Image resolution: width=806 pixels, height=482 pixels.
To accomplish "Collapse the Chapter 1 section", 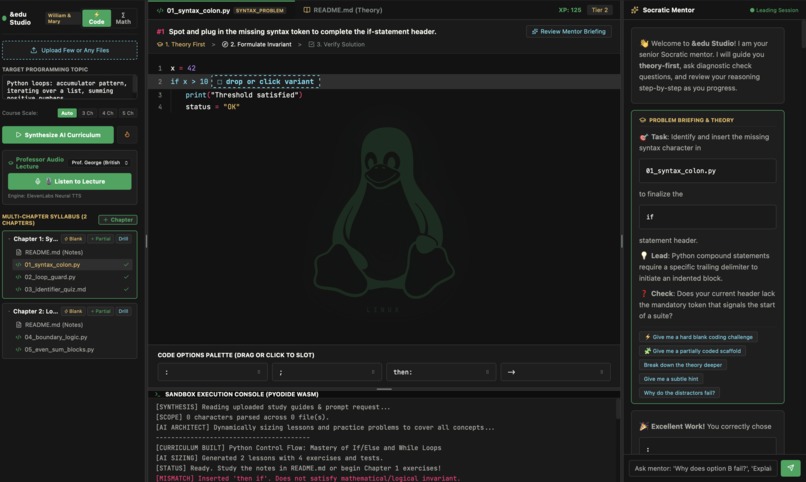I will (x=9, y=239).
